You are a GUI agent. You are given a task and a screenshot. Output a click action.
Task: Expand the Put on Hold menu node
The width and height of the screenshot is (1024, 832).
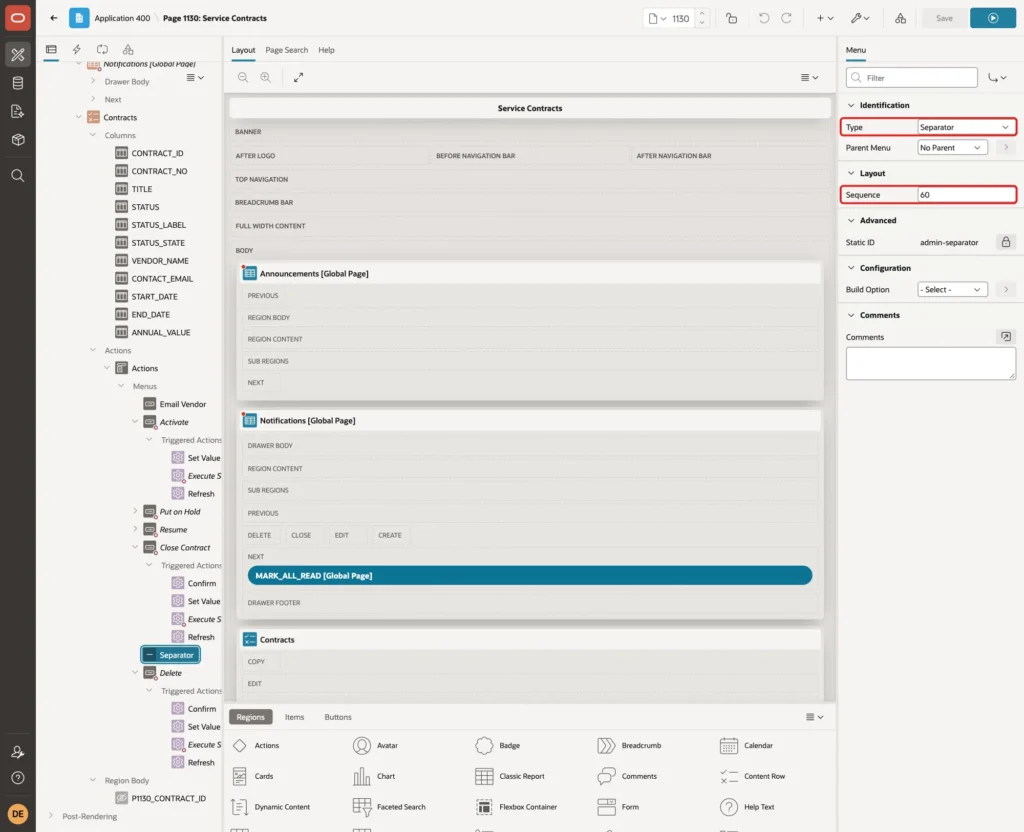click(x=135, y=511)
